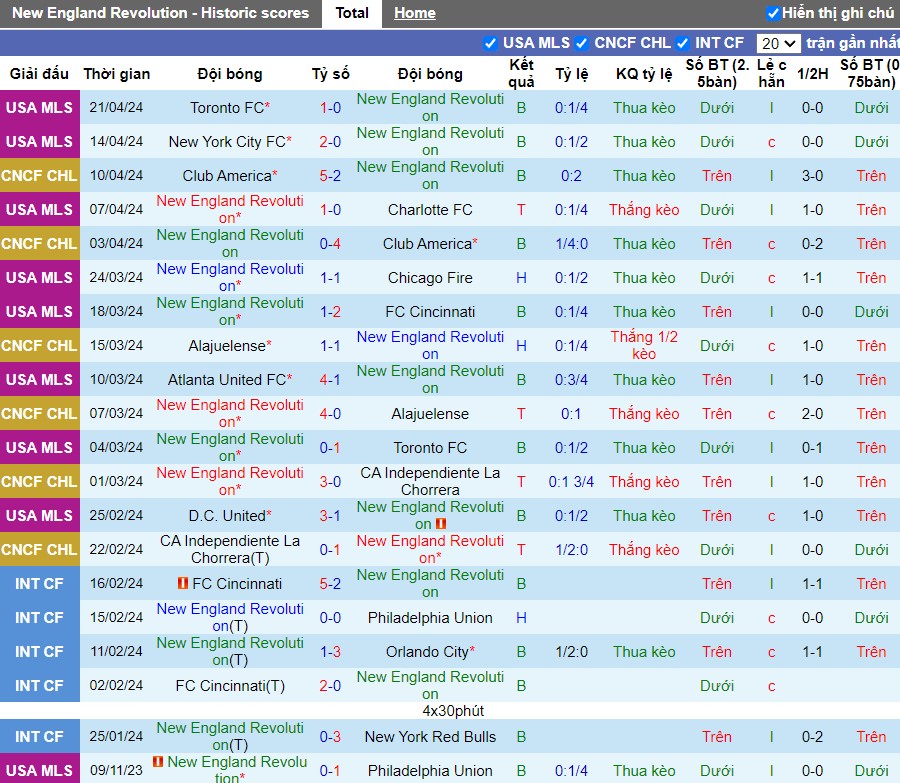
Task: Click half-time score 3-0 cell
Action: tap(812, 176)
